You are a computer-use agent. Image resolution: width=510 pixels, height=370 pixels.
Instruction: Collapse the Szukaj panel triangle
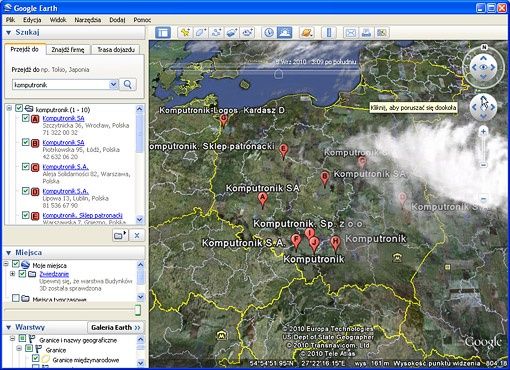(9, 33)
